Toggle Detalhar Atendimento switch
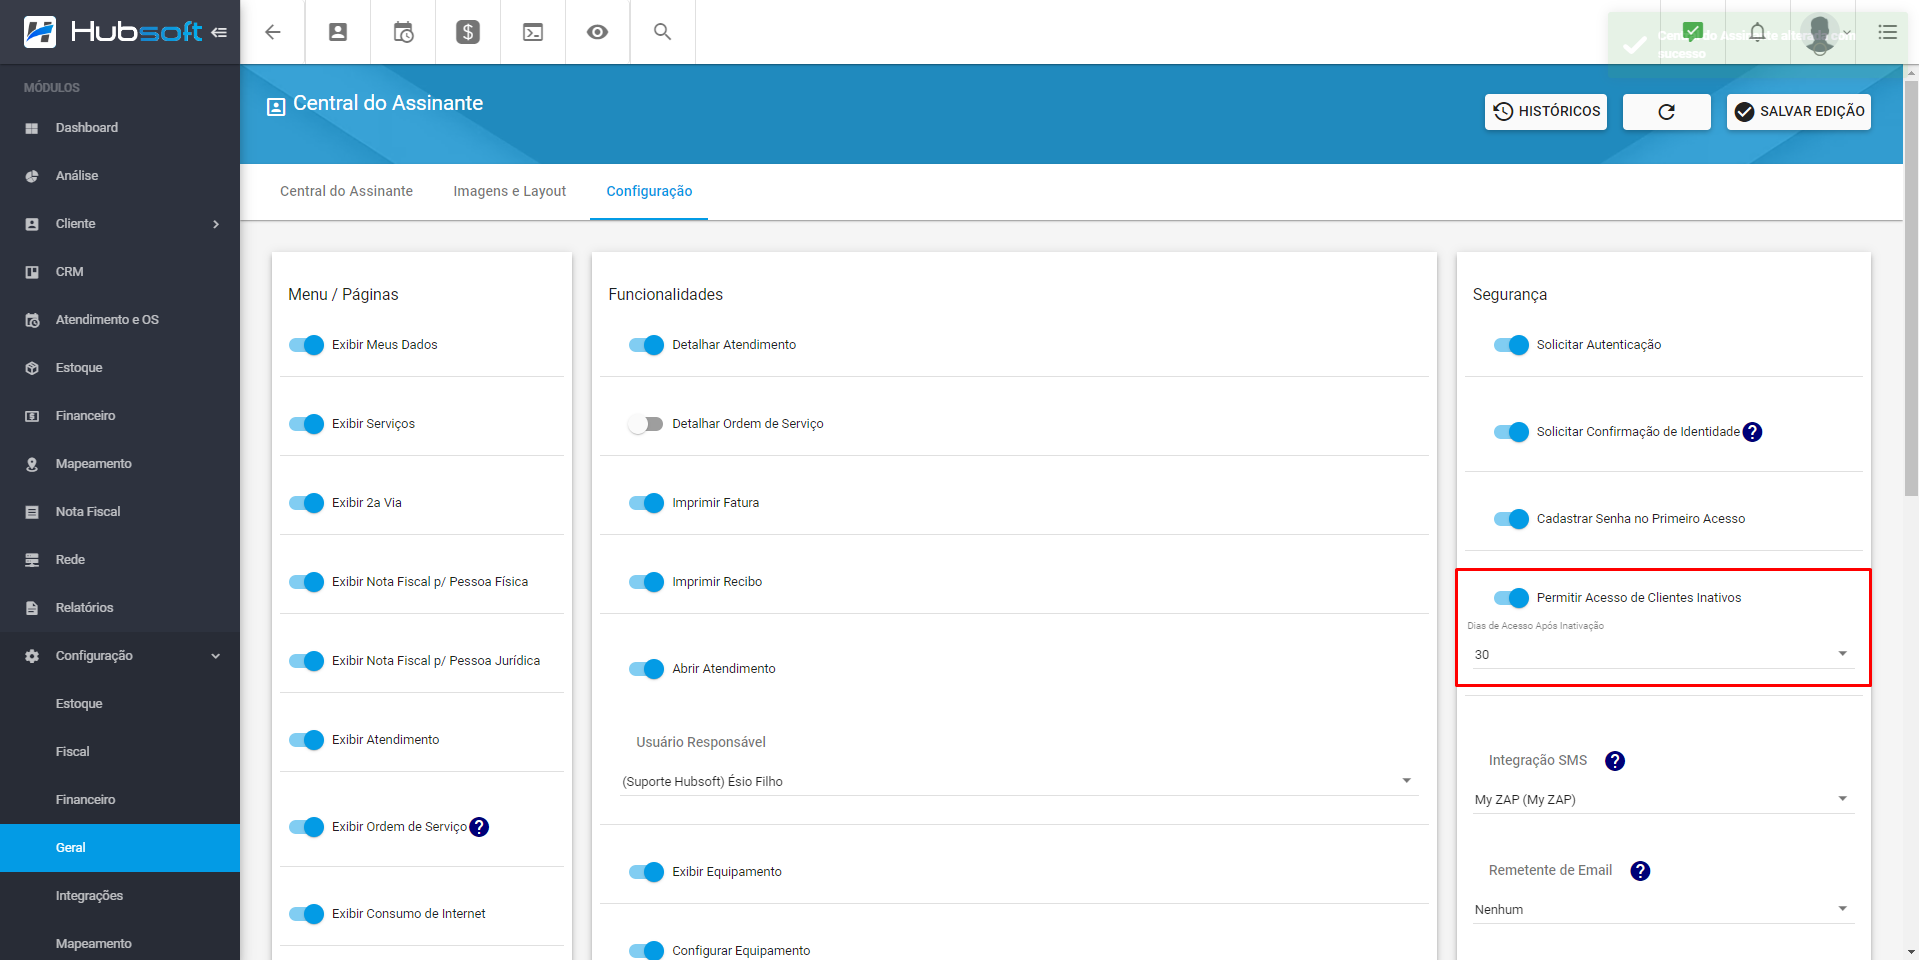This screenshot has height=960, width=1919. pos(646,345)
